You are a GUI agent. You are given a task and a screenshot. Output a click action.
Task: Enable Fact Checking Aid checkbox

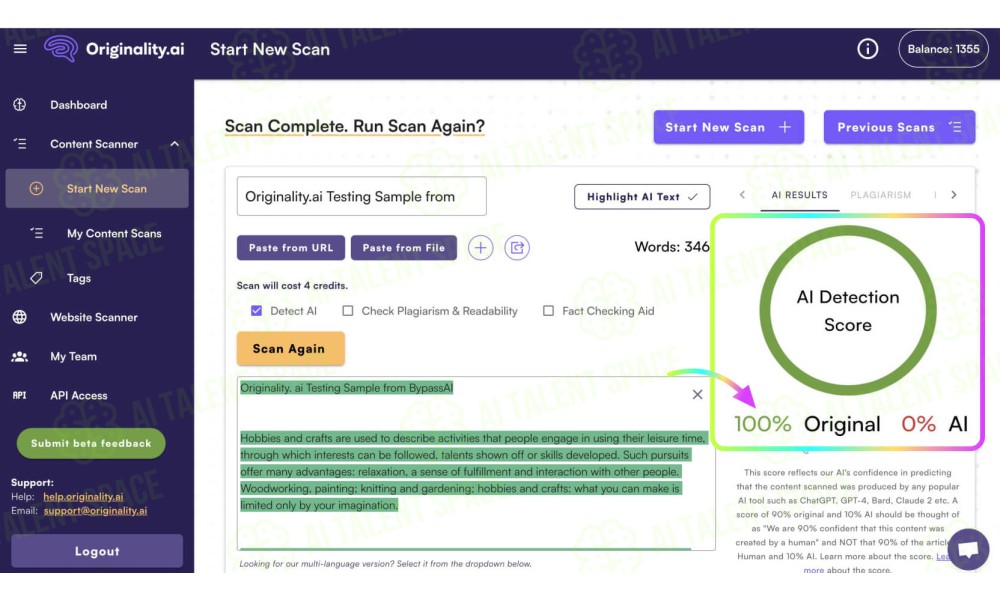[548, 311]
